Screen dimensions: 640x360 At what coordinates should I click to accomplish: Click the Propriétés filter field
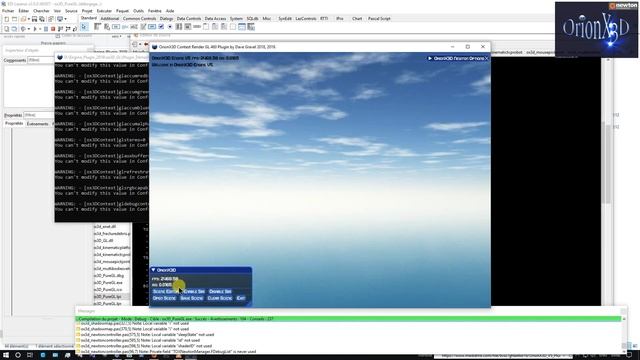tap(39, 115)
